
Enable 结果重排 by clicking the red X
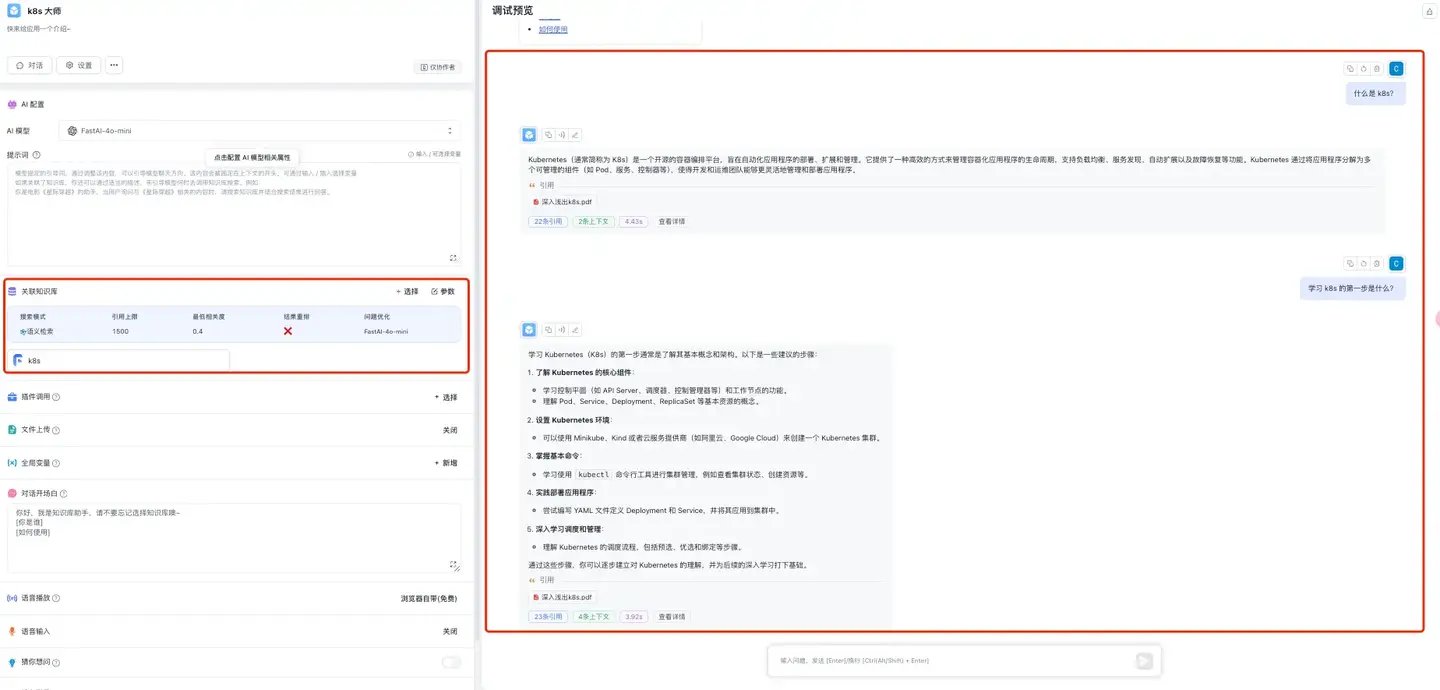tap(288, 330)
